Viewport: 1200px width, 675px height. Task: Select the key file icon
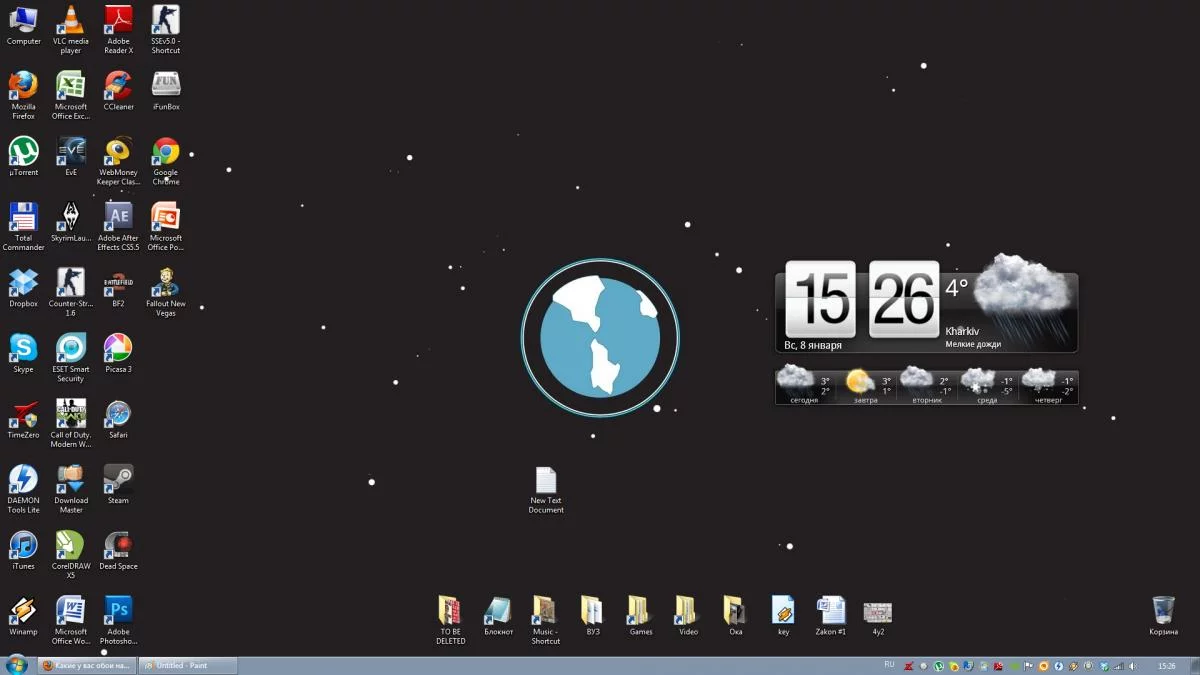pos(783,617)
